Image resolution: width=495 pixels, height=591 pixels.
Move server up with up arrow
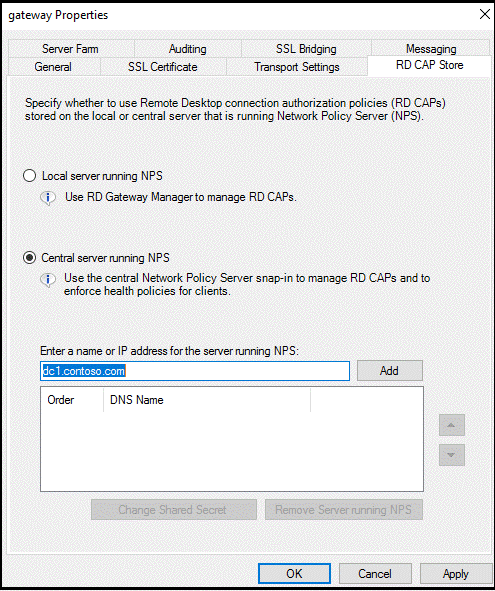tap(452, 425)
